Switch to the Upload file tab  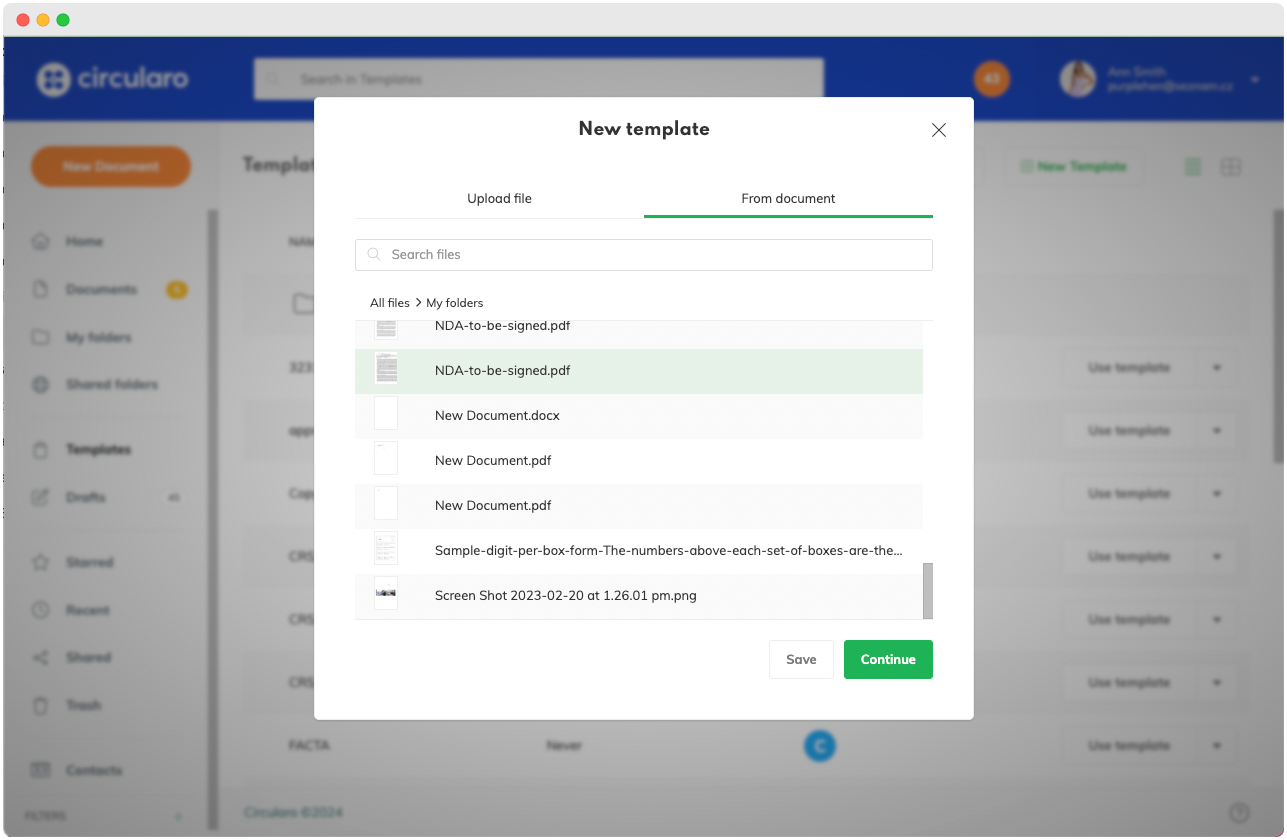click(499, 198)
